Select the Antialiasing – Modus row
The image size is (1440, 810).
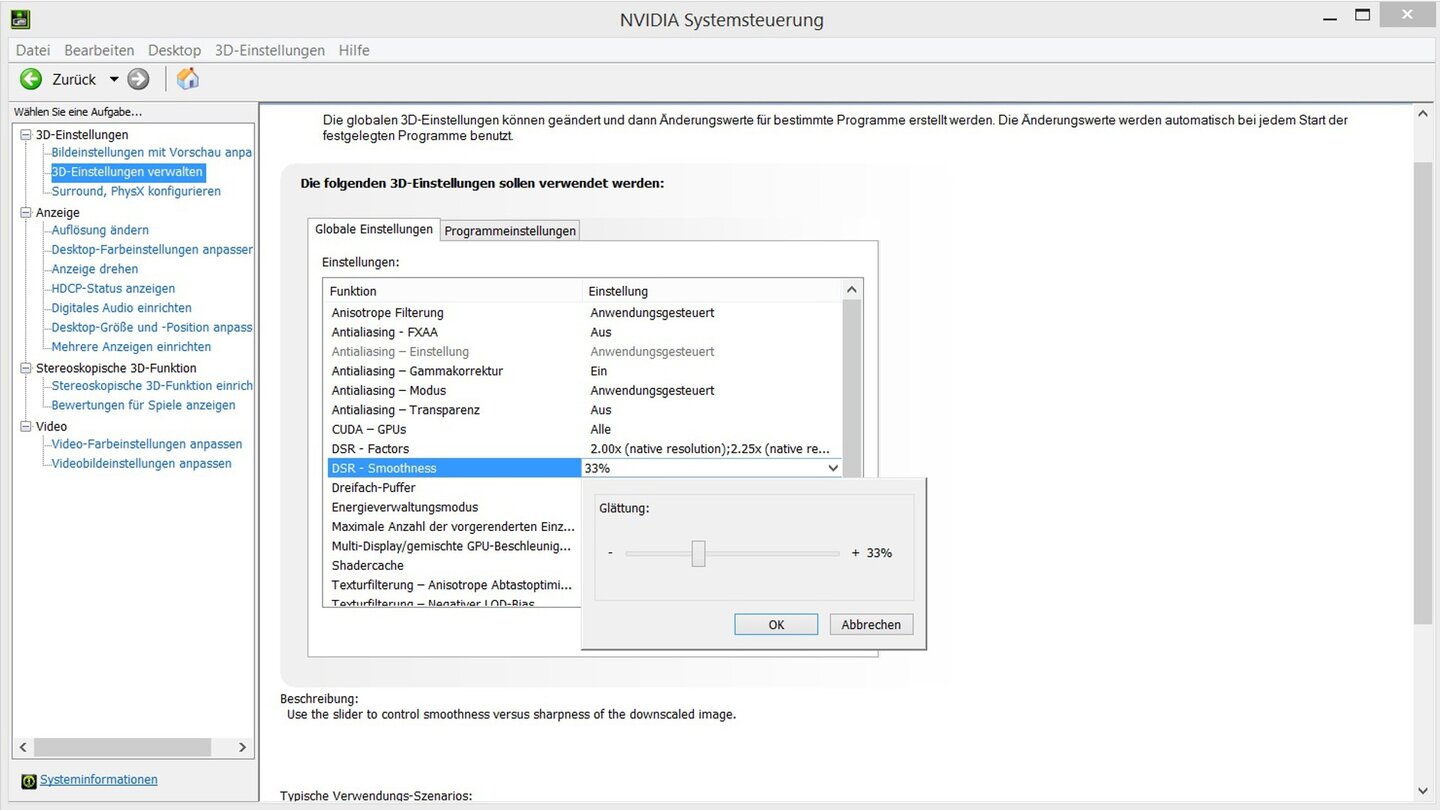coord(585,390)
